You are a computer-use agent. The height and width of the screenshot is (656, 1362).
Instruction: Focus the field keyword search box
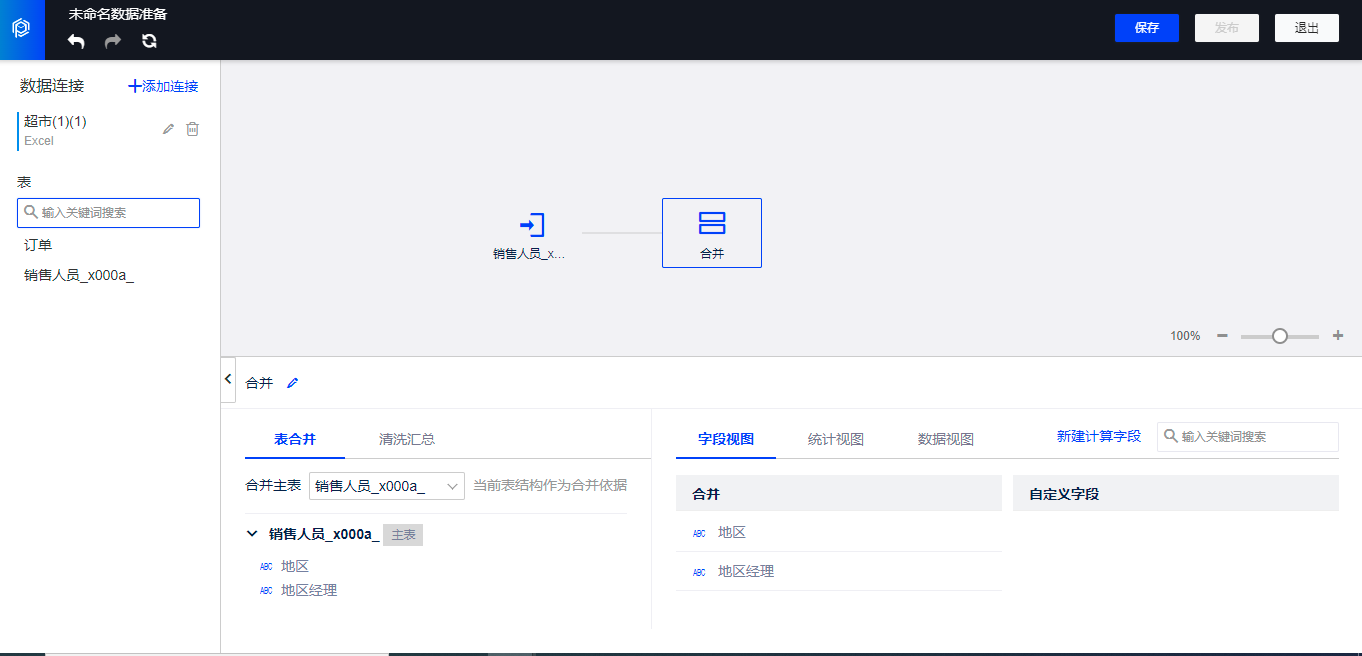pos(1248,436)
